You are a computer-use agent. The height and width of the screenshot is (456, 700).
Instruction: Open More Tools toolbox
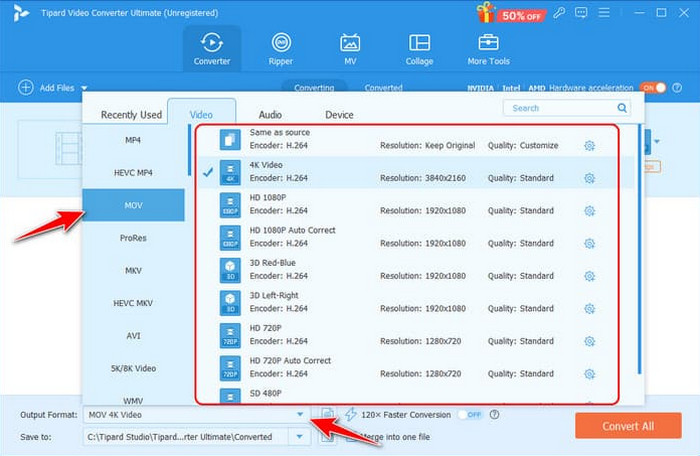tap(490, 48)
